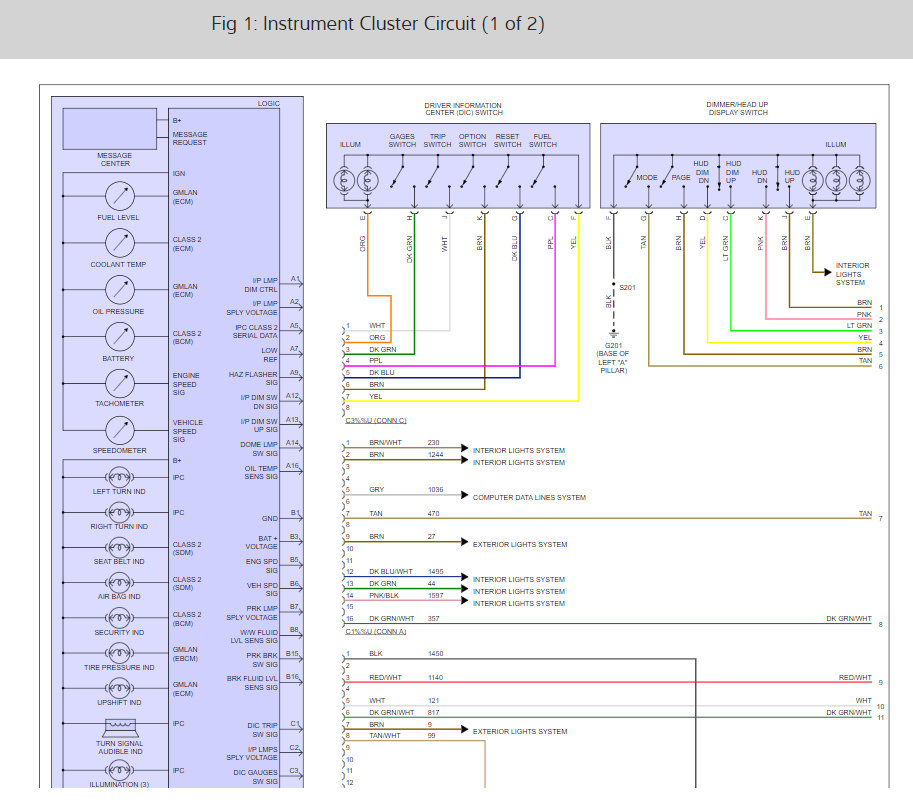Click the Mode switch in the Dimmer/HUD panel
Screen dimensions: 913x805
pyautogui.click(x=628, y=180)
